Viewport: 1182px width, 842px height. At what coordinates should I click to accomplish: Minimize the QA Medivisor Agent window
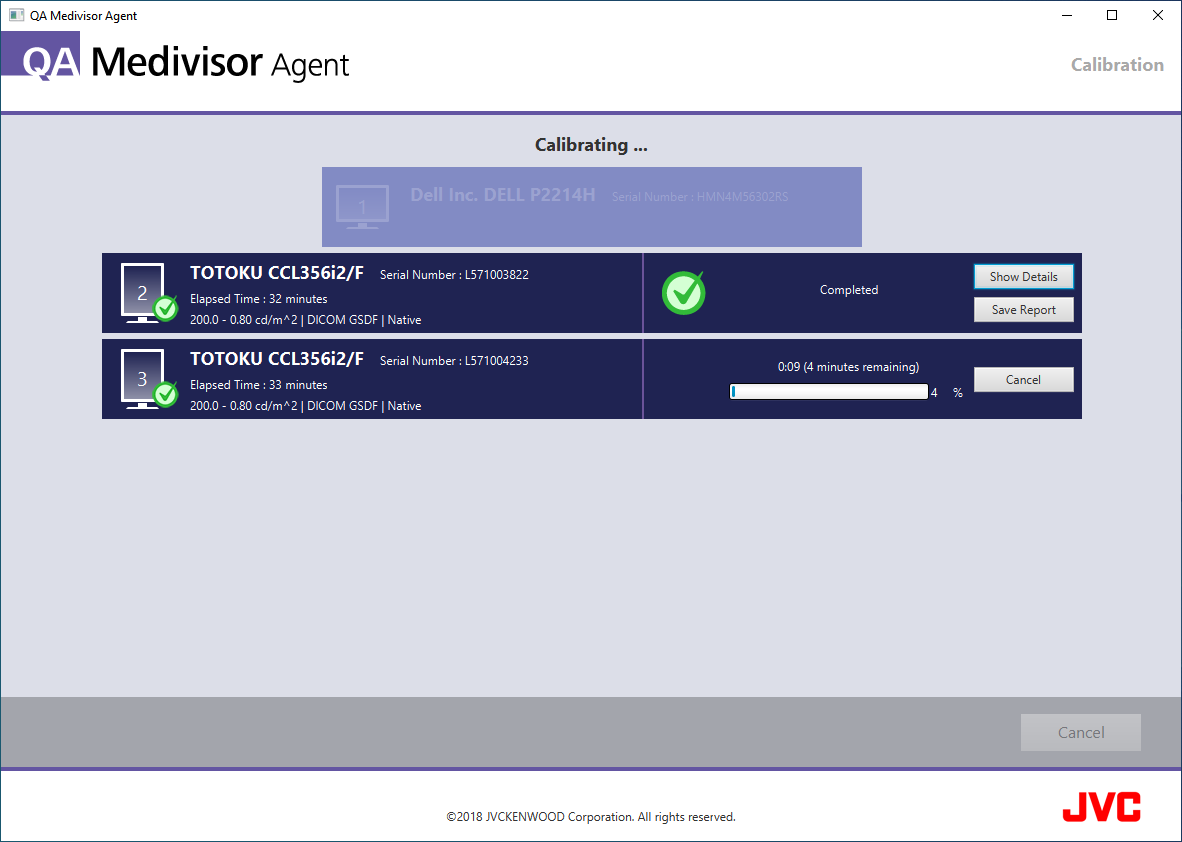pos(1067,15)
